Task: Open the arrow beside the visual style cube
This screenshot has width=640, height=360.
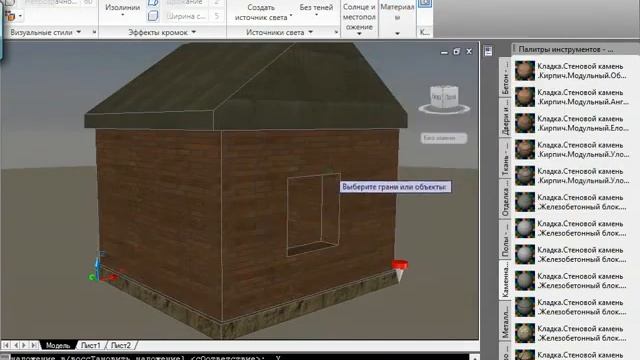Action: click(x=20, y=16)
